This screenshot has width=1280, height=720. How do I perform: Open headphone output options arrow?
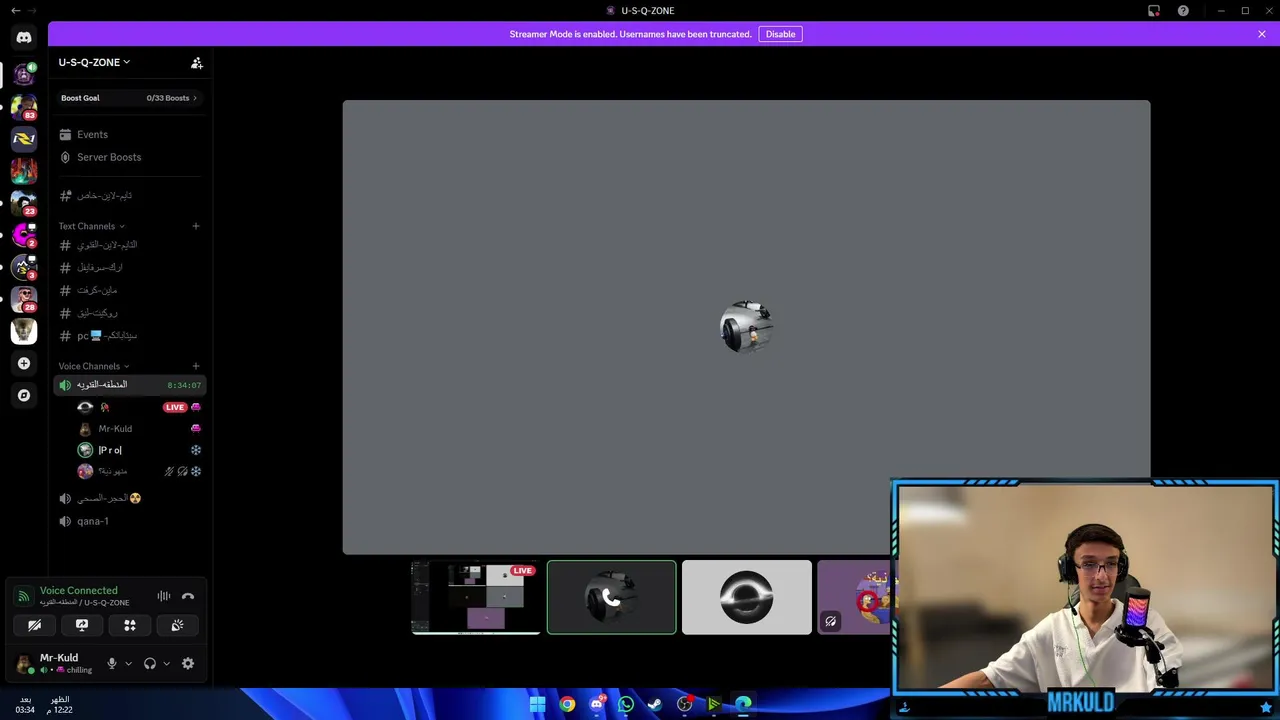click(166, 663)
